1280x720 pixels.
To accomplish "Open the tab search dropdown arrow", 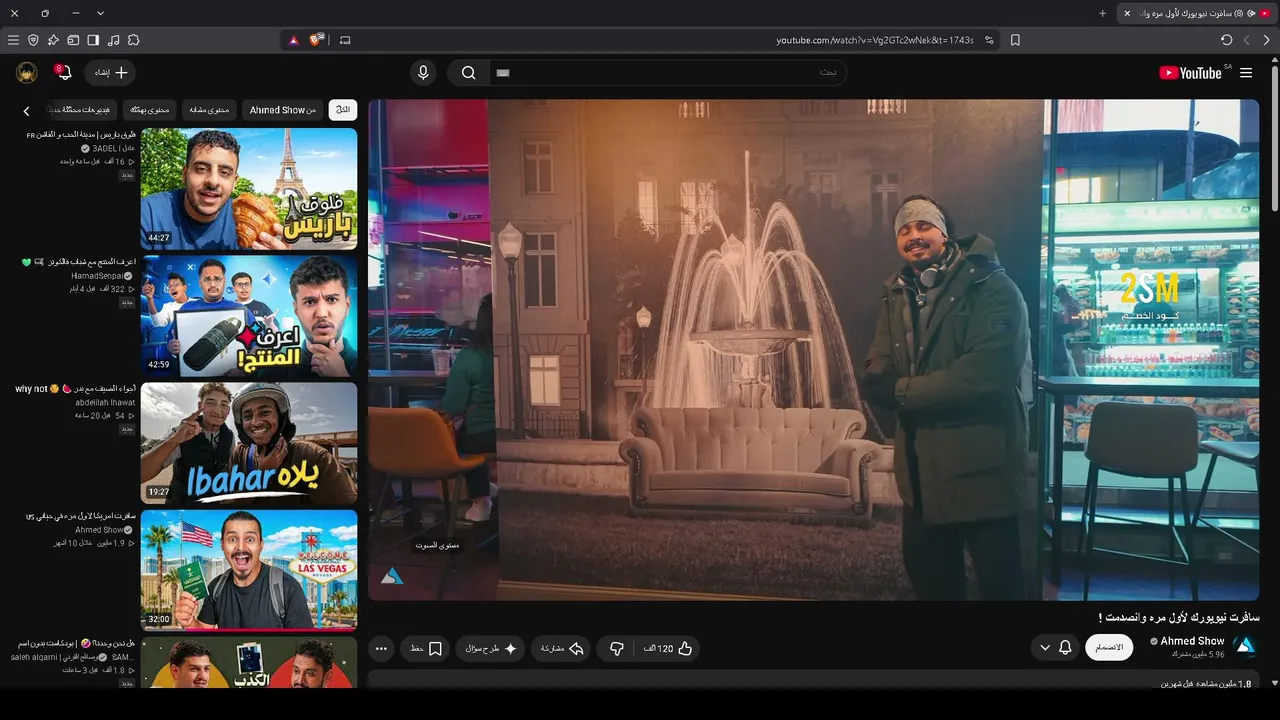I will click(100, 13).
